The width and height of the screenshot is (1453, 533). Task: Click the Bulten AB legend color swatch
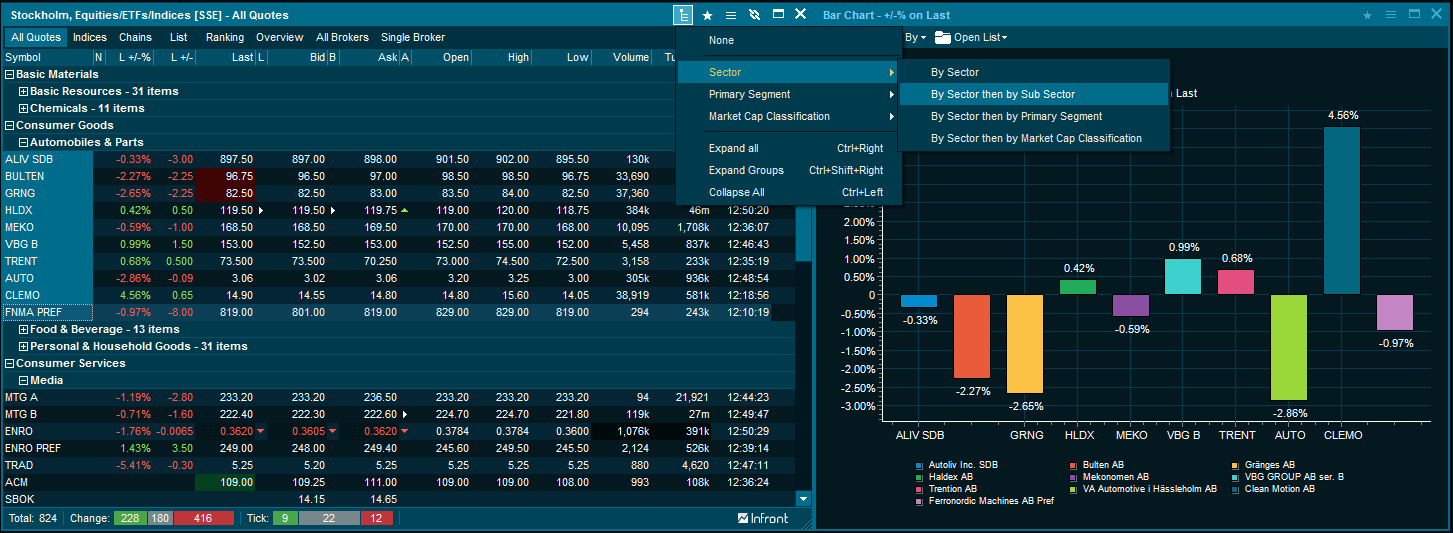click(1073, 465)
